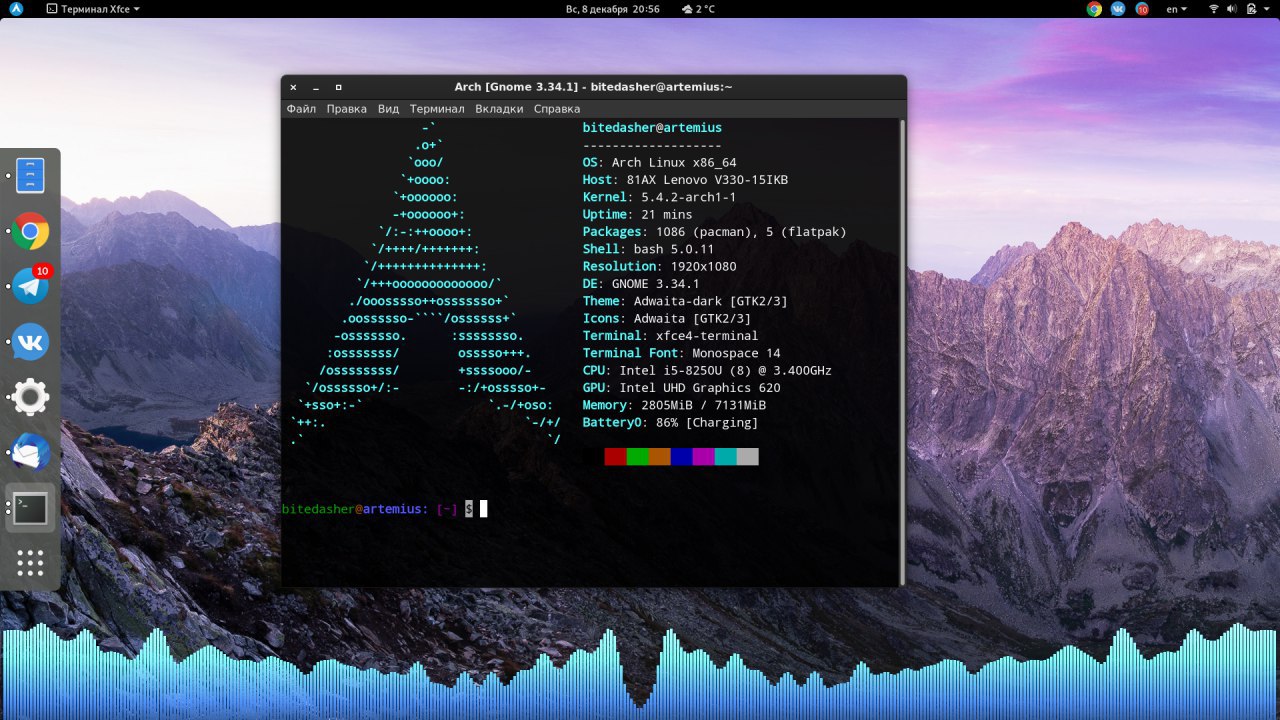The height and width of the screenshot is (720, 1280).
Task: Click the 'DE: GNOME 3.34.1' line
Action: point(641,284)
